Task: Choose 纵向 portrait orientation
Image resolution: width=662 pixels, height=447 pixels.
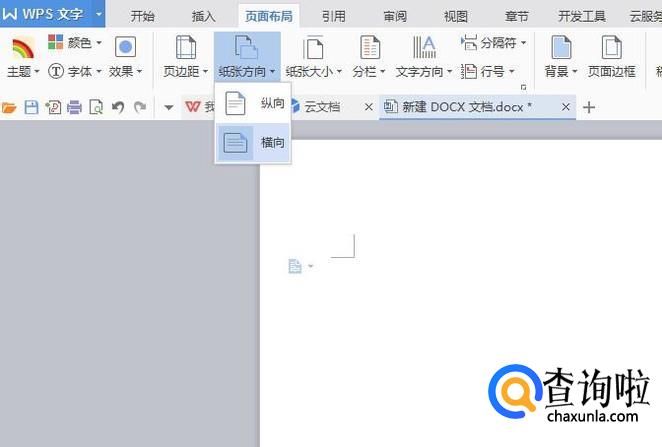Action: tap(253, 103)
